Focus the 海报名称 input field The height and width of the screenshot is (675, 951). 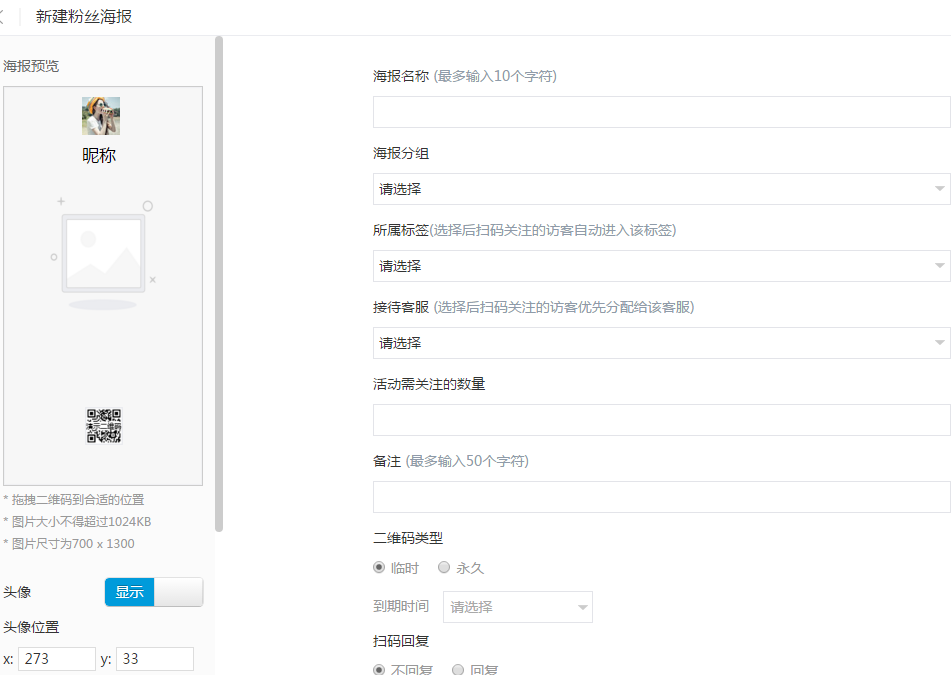pyautogui.click(x=661, y=112)
